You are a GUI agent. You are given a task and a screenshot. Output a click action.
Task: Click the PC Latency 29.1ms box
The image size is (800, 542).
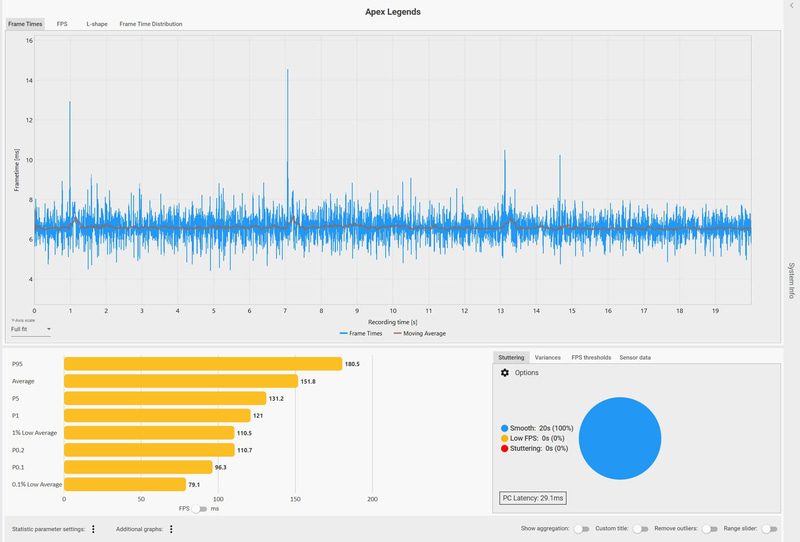pyautogui.click(x=533, y=498)
